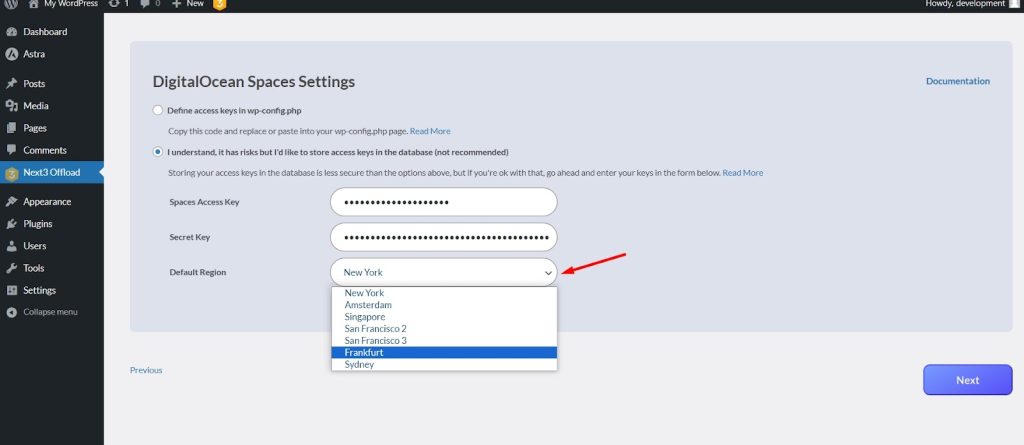Viewport: 1024px width, 445px height.
Task: Choose Amsterdam from region list
Action: (444, 305)
